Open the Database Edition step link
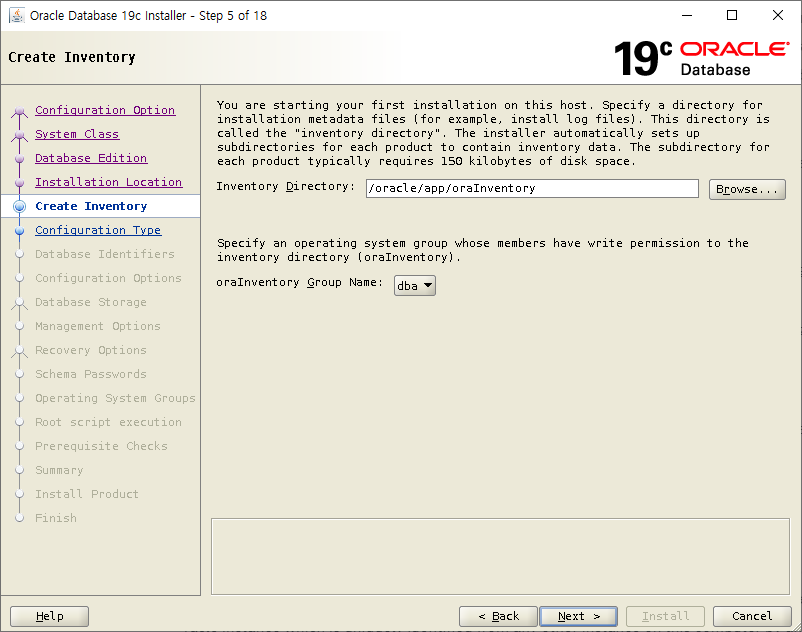Viewport: 802px width, 632px height. [91, 158]
